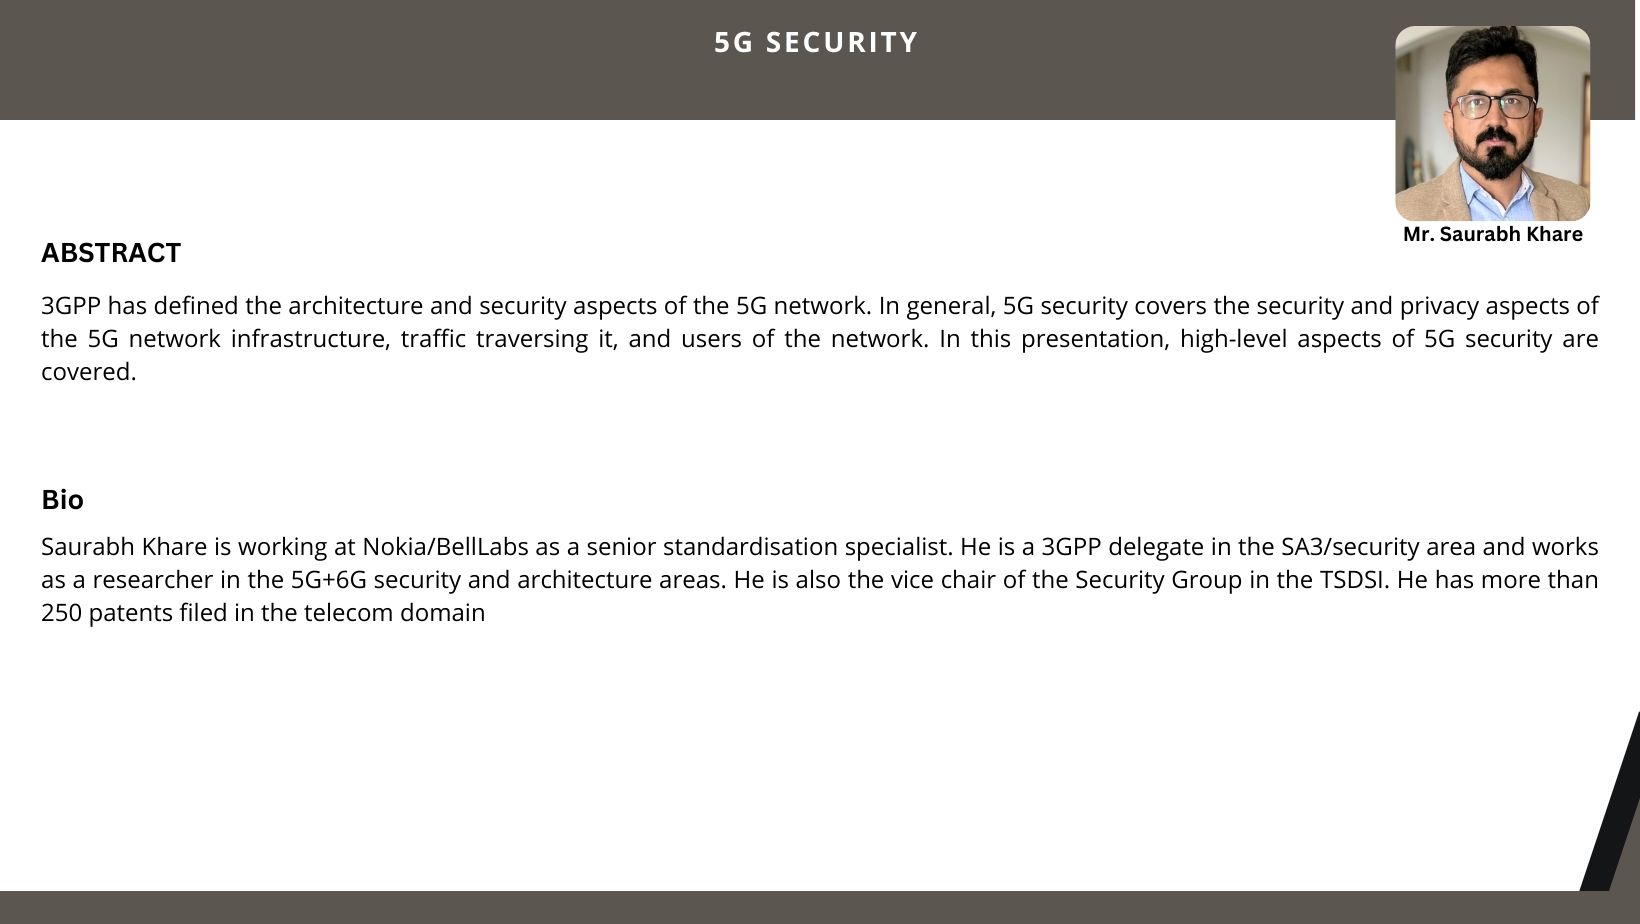1640x924 pixels.
Task: Click the word covered ending the abstract
Action: pos(88,372)
